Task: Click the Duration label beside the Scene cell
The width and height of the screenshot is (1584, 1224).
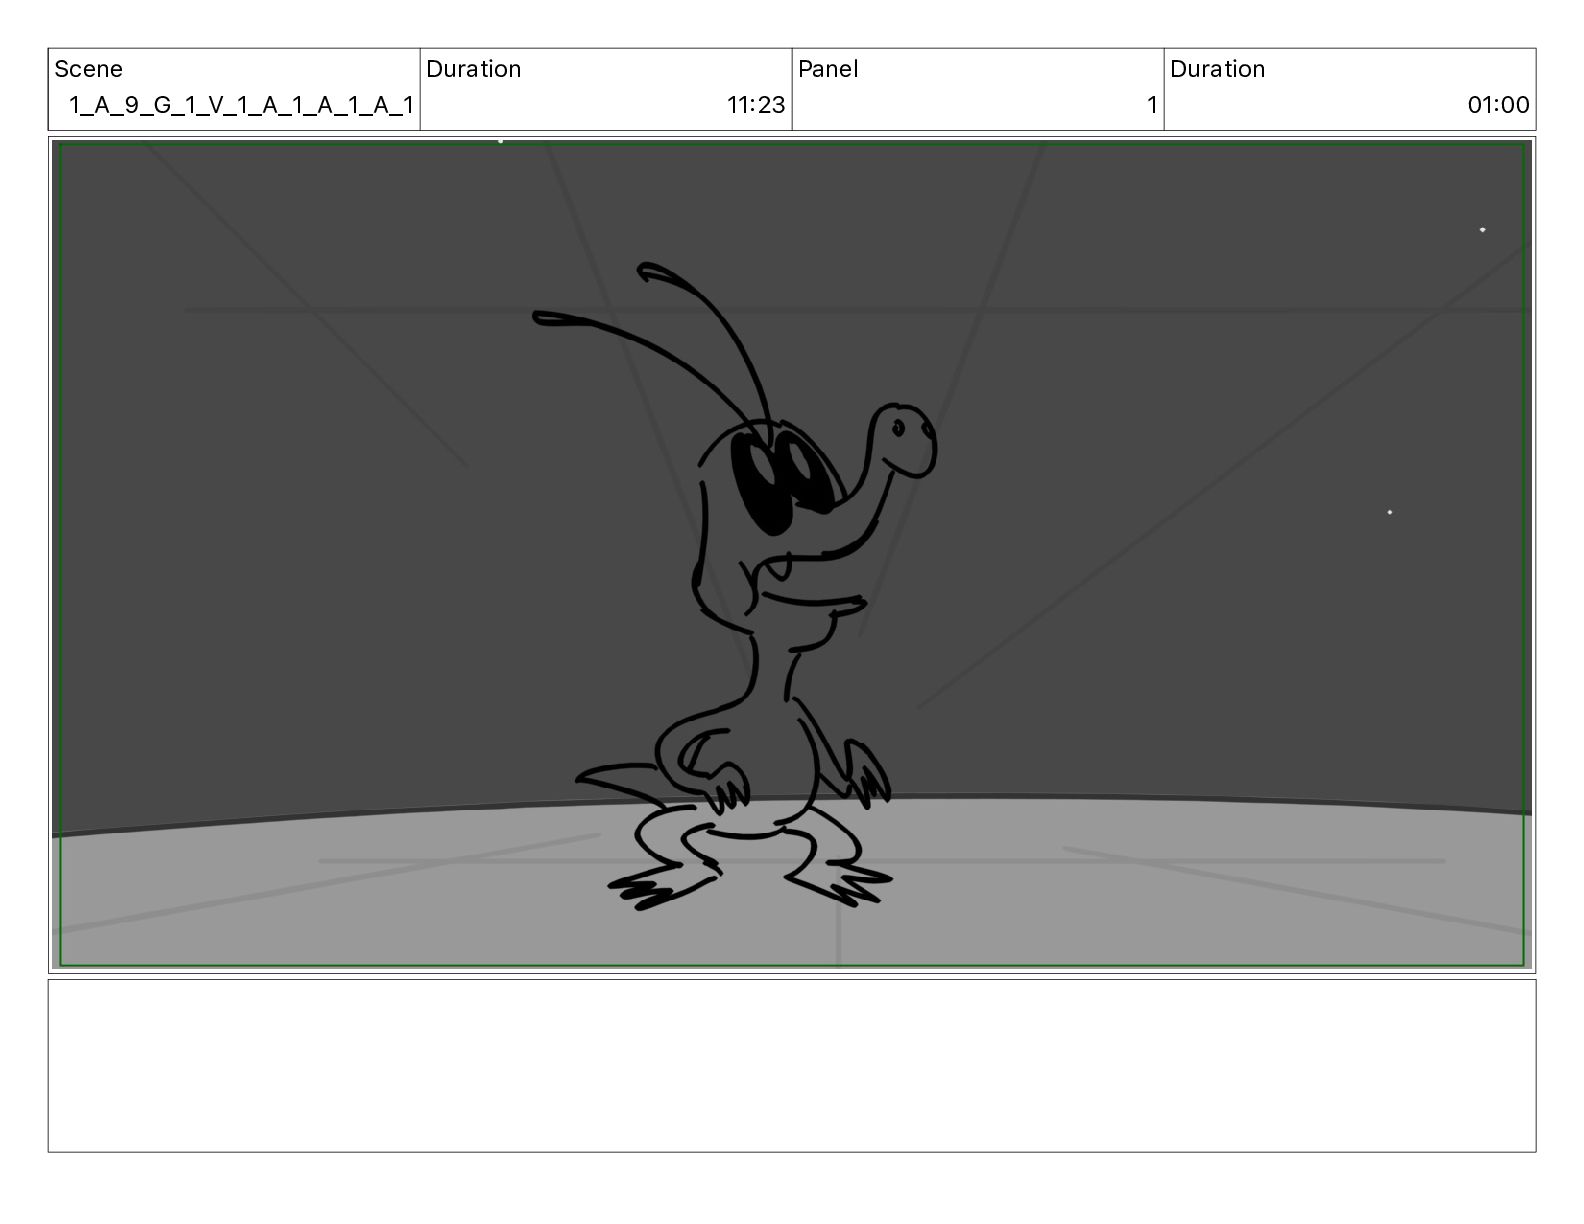Action: pos(473,69)
